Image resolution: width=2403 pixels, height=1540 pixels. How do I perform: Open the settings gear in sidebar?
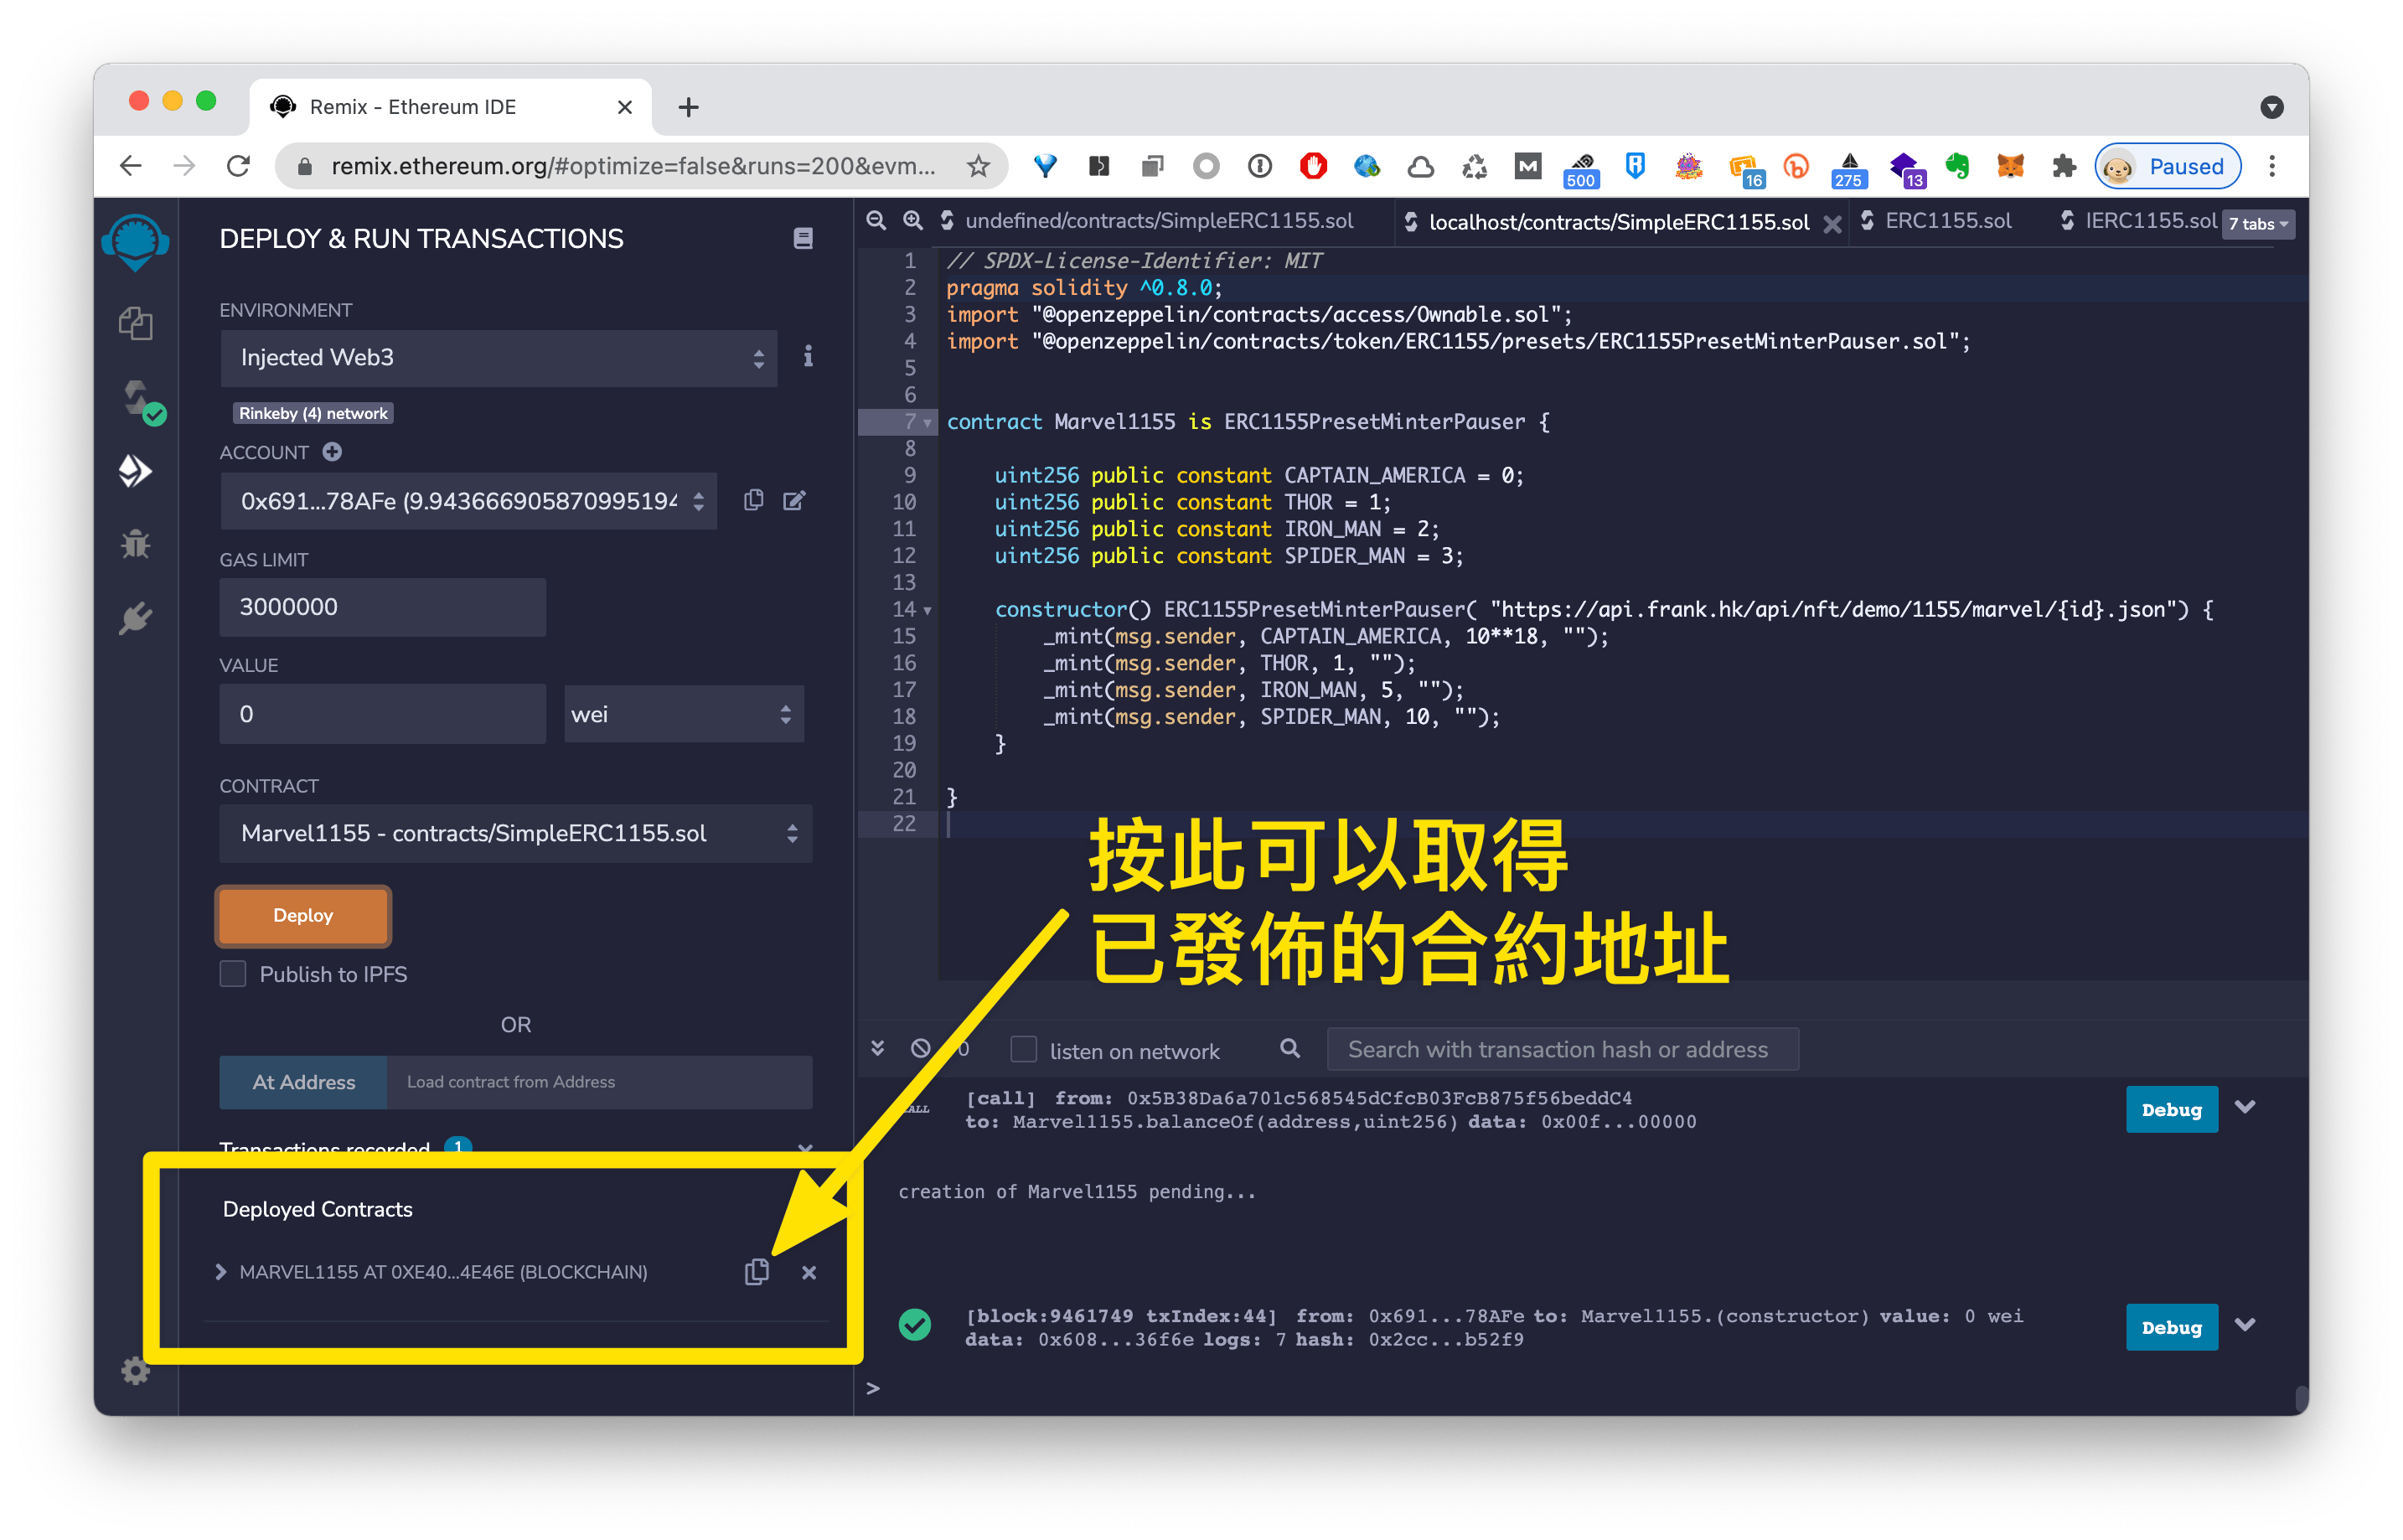coord(135,1370)
